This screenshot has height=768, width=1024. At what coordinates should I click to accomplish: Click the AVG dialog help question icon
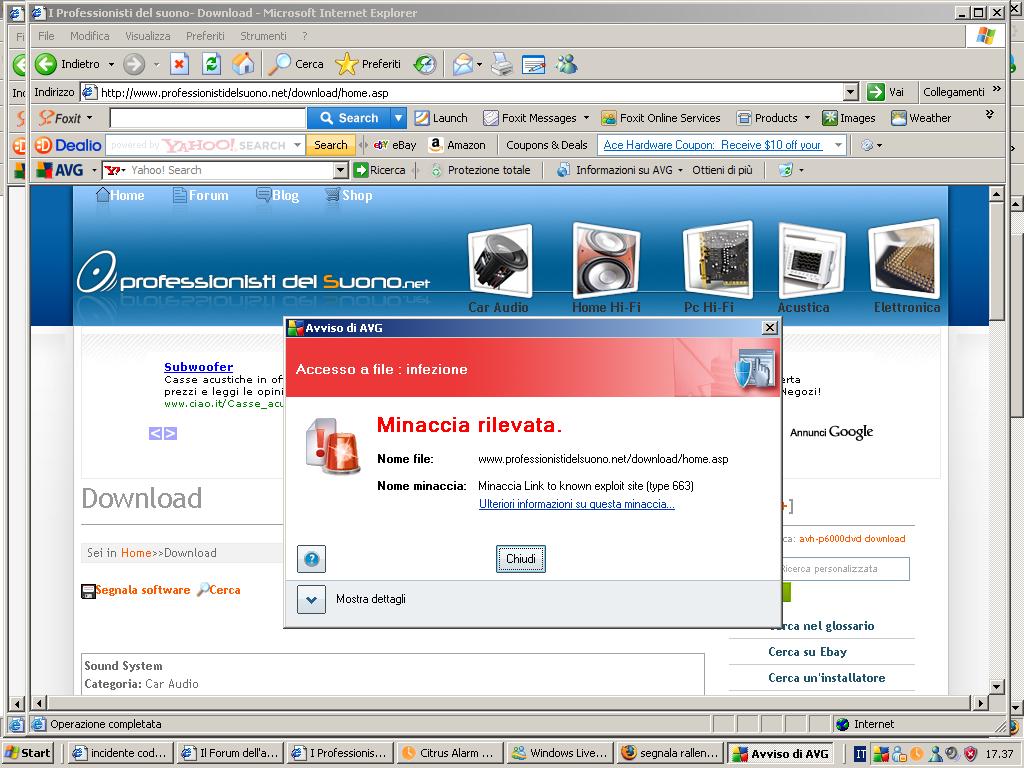click(x=312, y=559)
